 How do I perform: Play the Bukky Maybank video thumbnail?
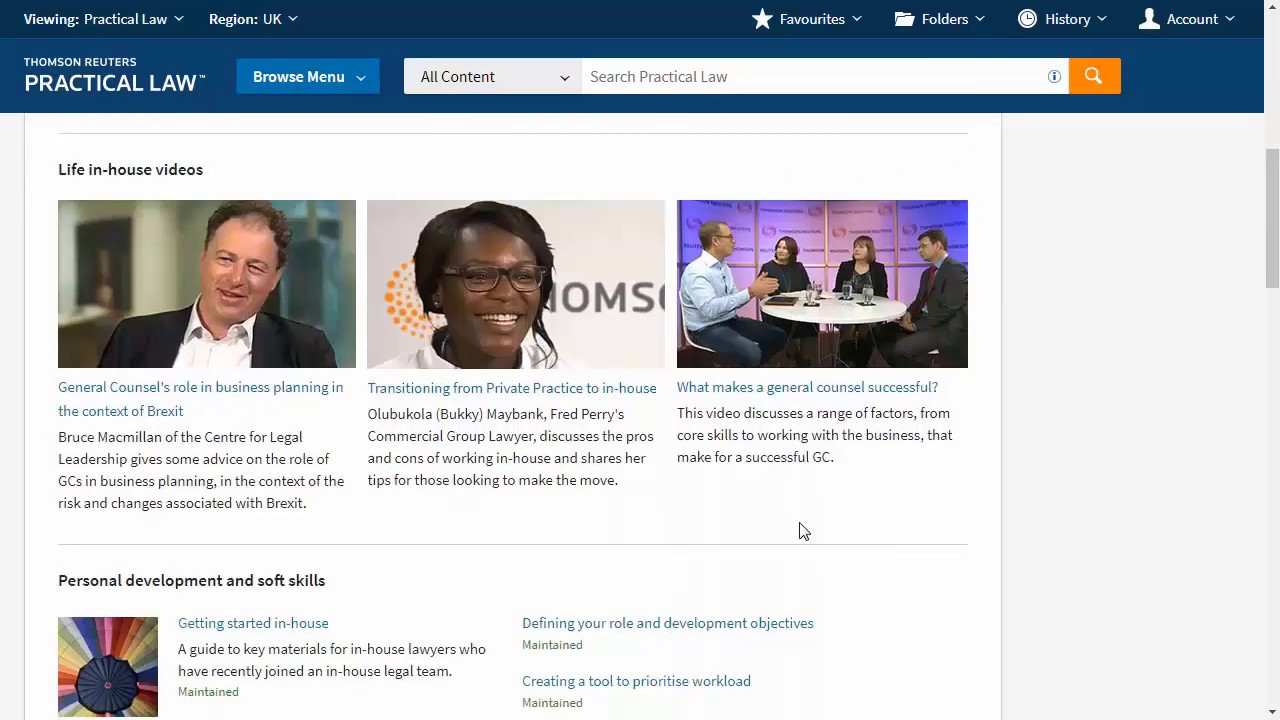click(x=516, y=284)
